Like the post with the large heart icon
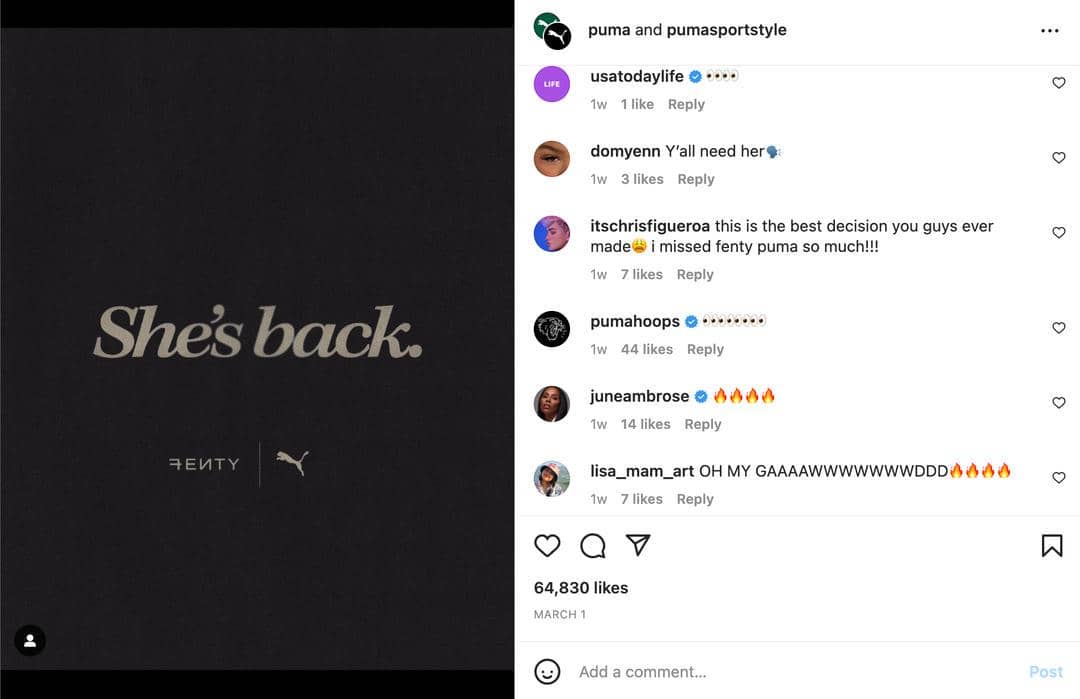Screen dimensions: 1080x699 547,545
